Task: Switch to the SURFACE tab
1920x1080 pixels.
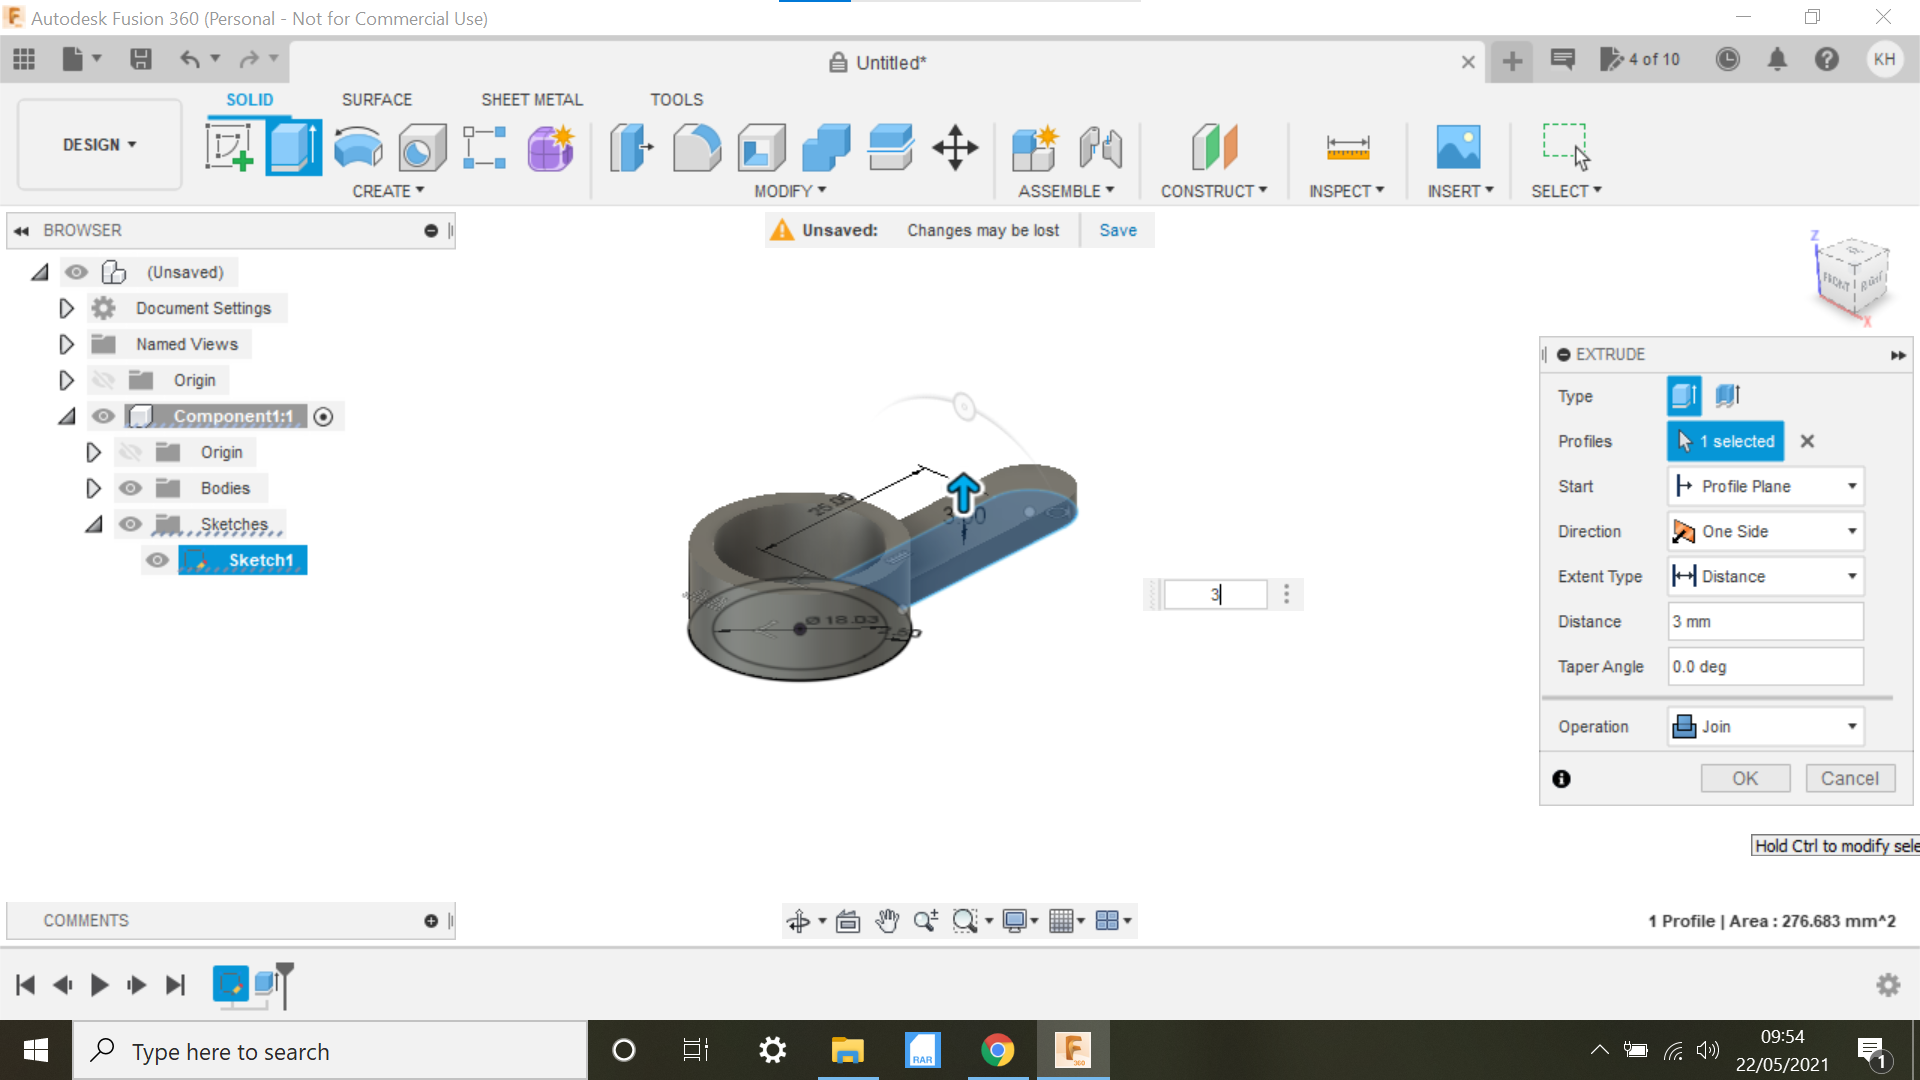Action: (x=377, y=99)
